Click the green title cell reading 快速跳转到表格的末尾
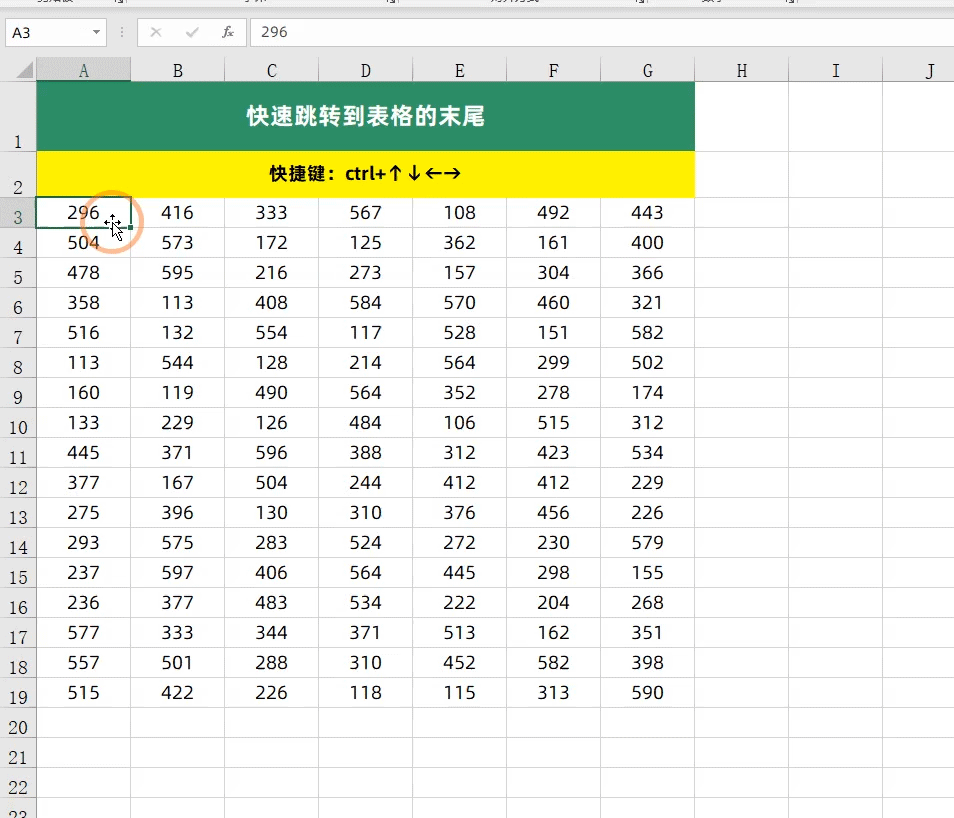 [x=365, y=115]
